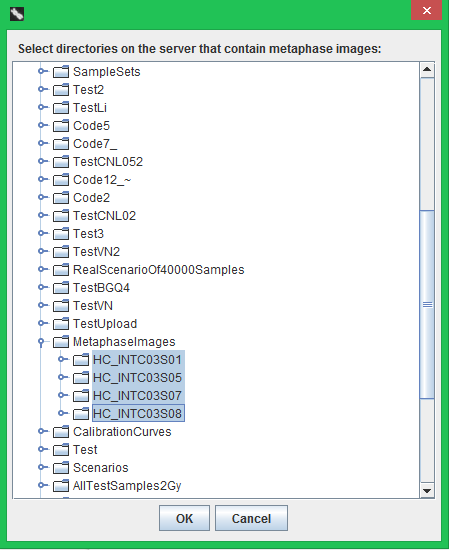The width and height of the screenshot is (449, 550).
Task: Select the TestCNL052 folder icon
Action: pos(61,162)
